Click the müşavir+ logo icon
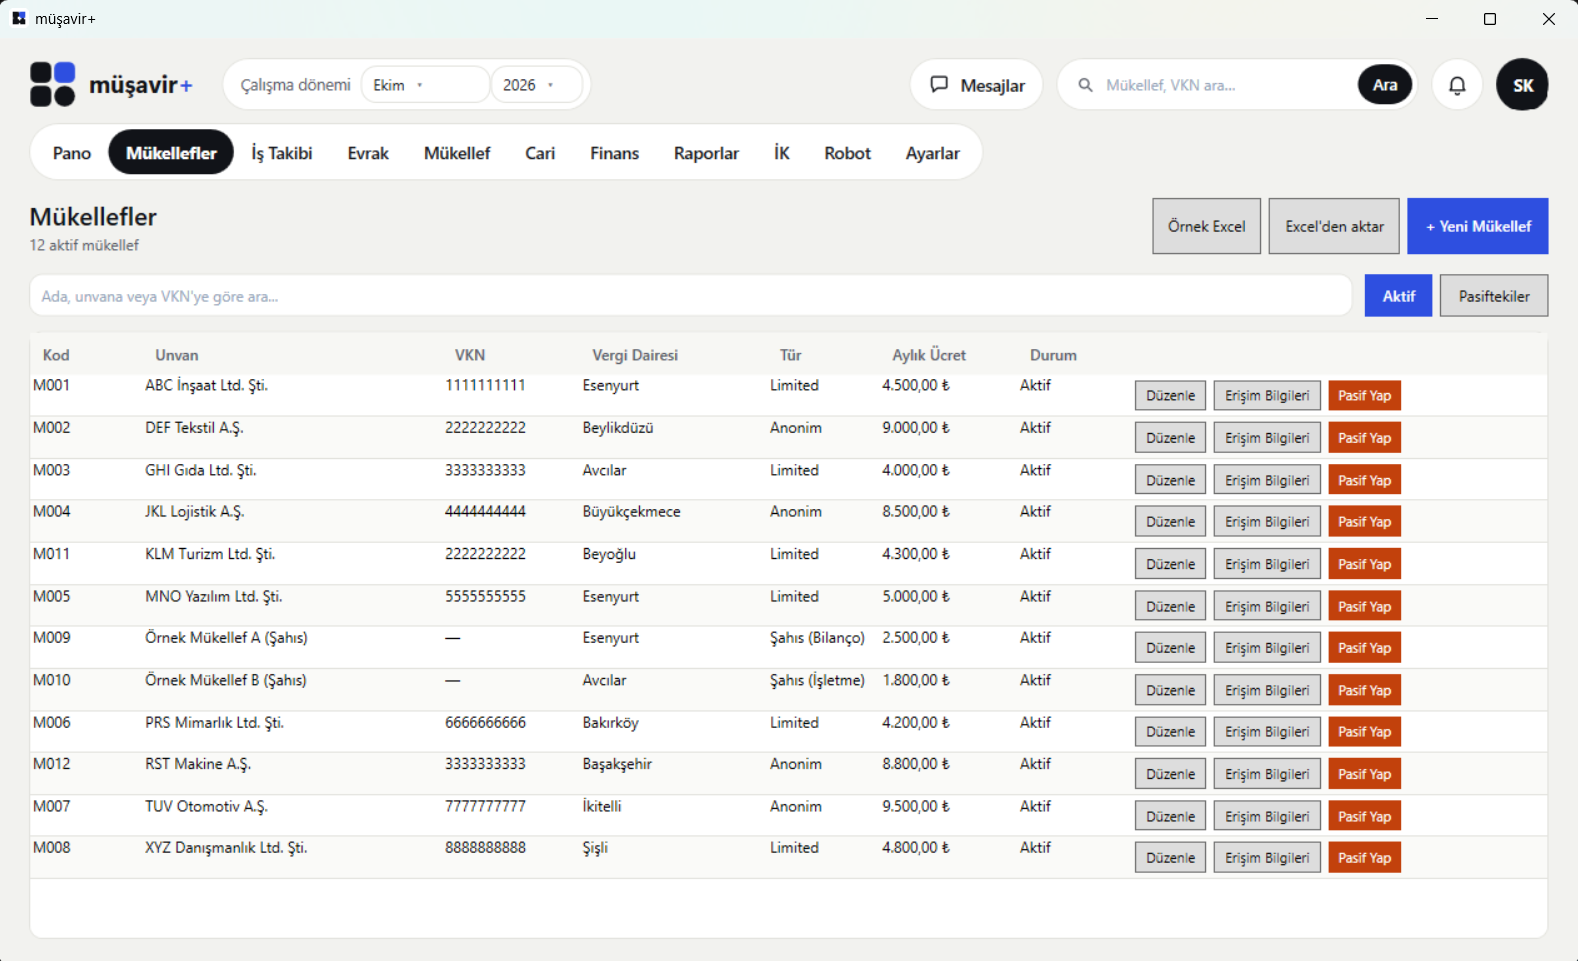Viewport: 1578px width, 961px height. click(52, 84)
